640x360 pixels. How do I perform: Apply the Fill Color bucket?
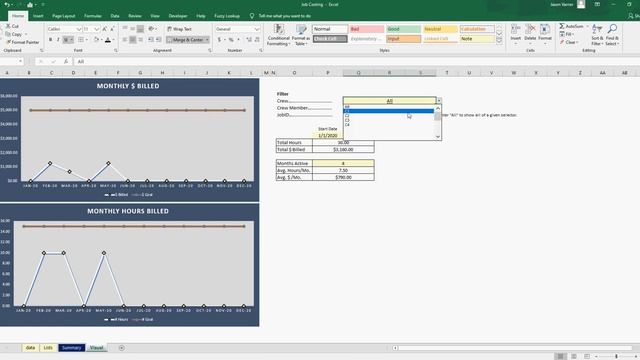click(x=96, y=40)
